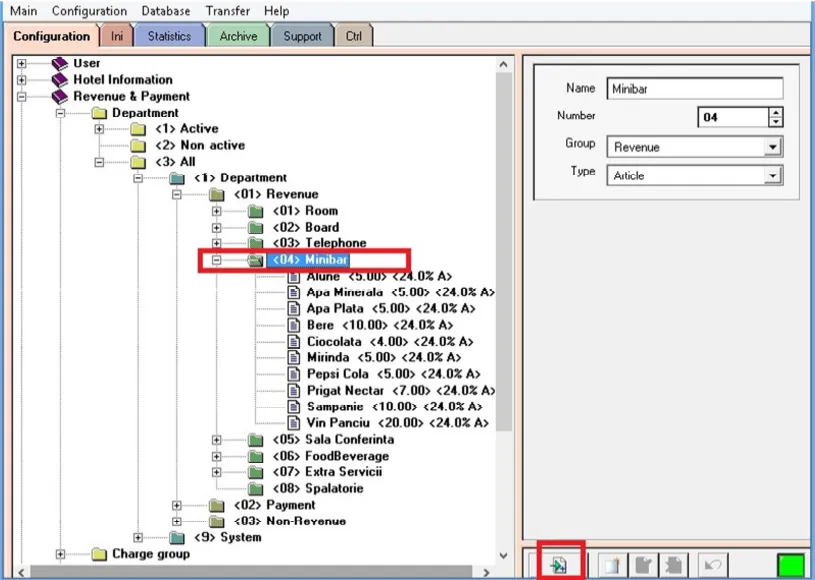Open the Type dropdown
This screenshot has width=815, height=580.
pyautogui.click(x=773, y=176)
